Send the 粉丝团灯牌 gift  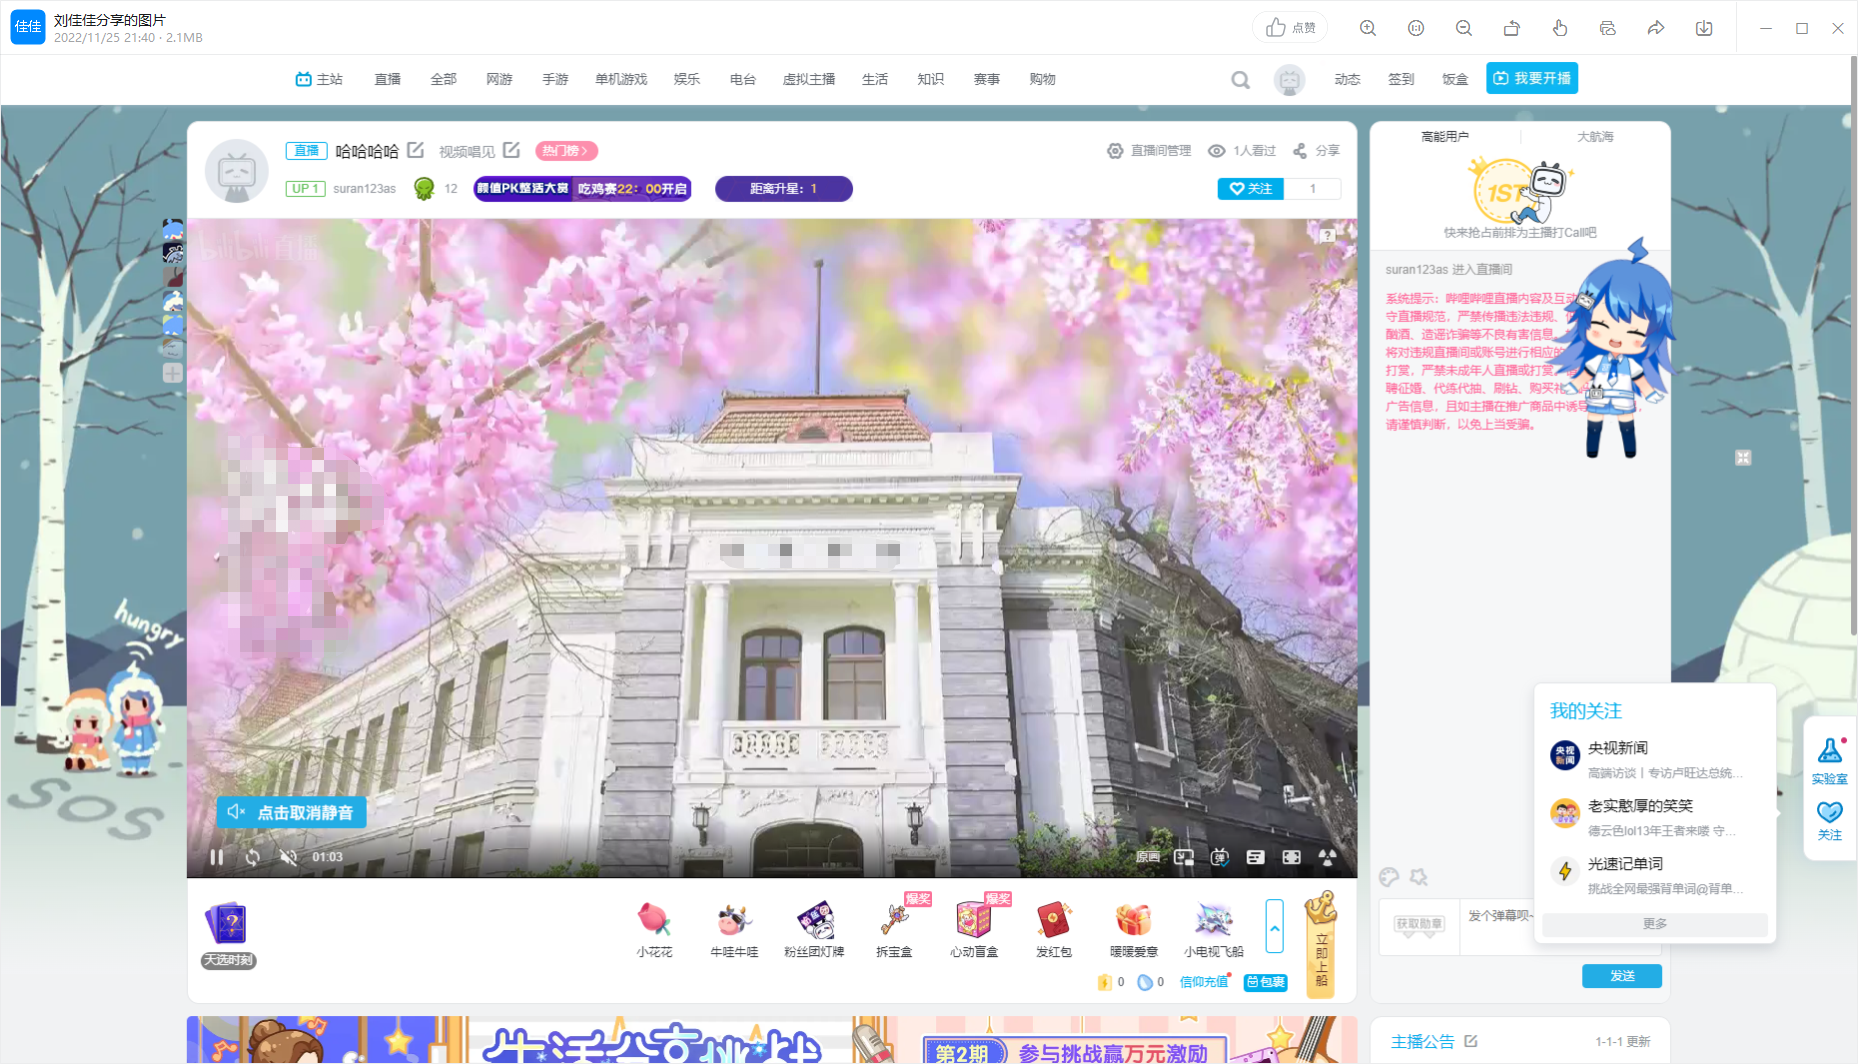(x=814, y=929)
